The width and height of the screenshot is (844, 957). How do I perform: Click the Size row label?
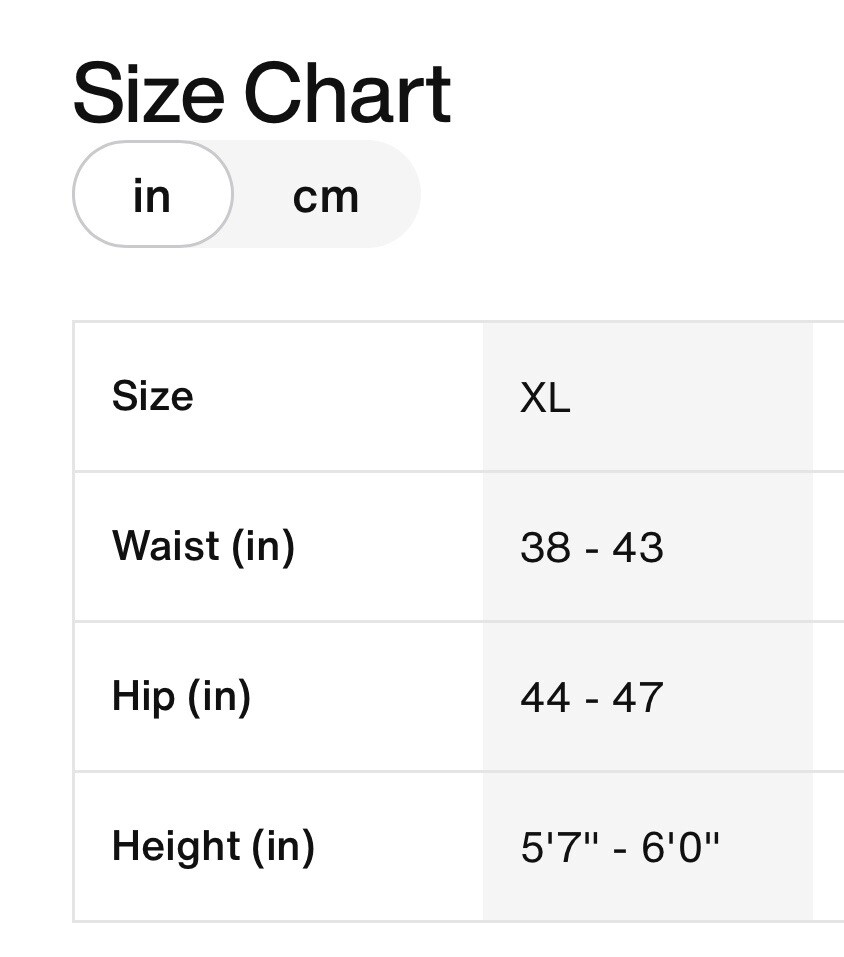[153, 396]
